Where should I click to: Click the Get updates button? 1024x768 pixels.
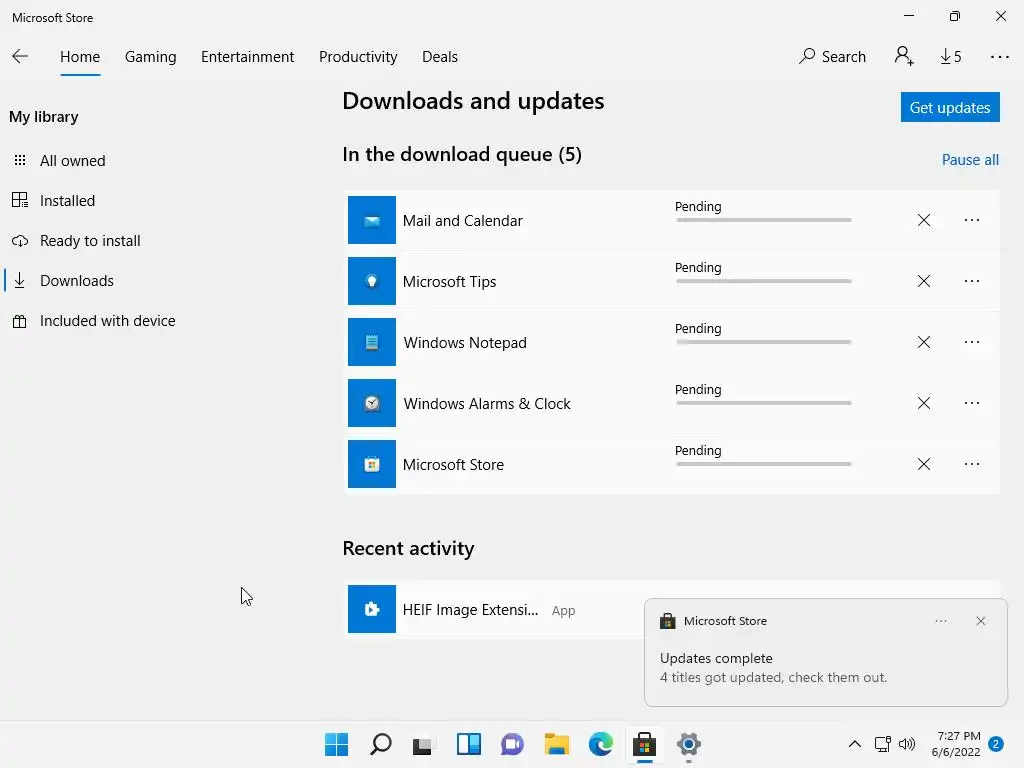[x=950, y=107]
